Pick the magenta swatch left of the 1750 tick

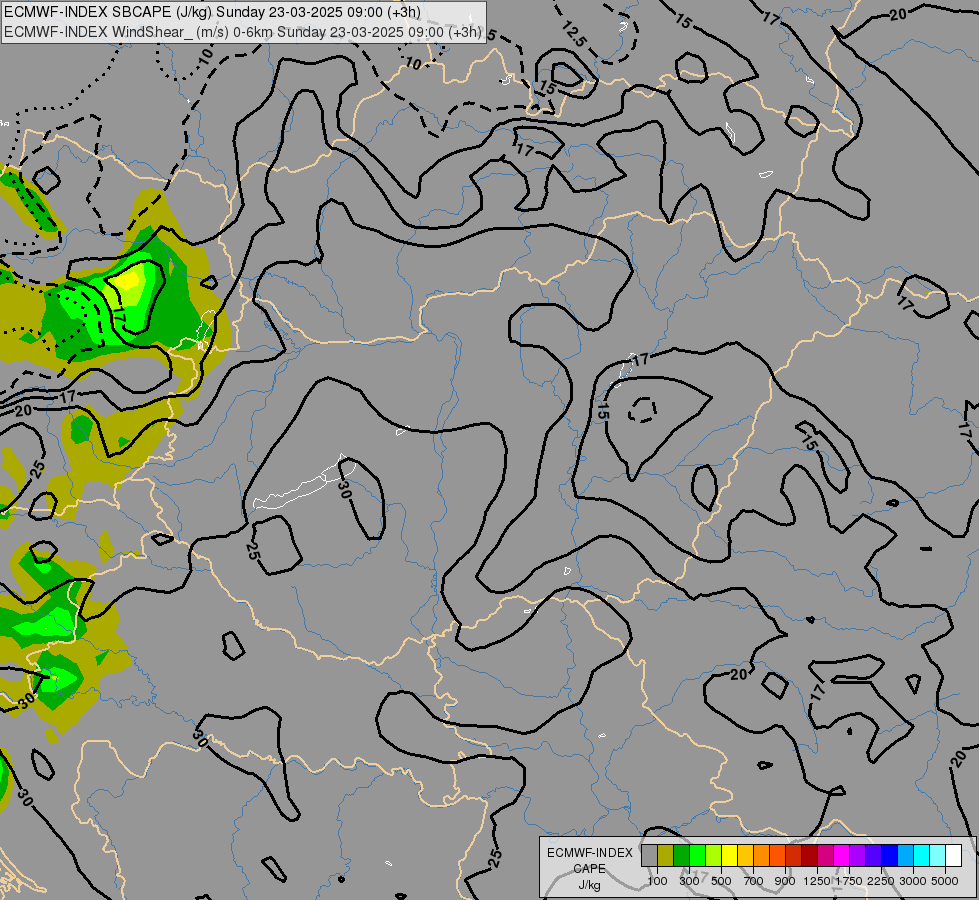click(x=842, y=855)
